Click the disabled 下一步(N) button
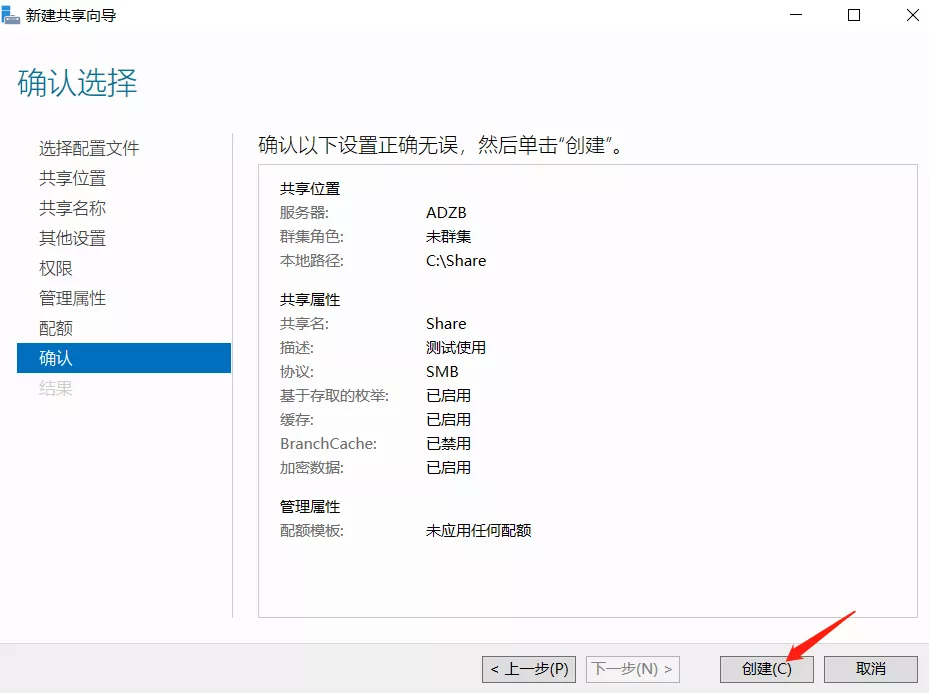The image size is (929, 693). pyautogui.click(x=633, y=669)
